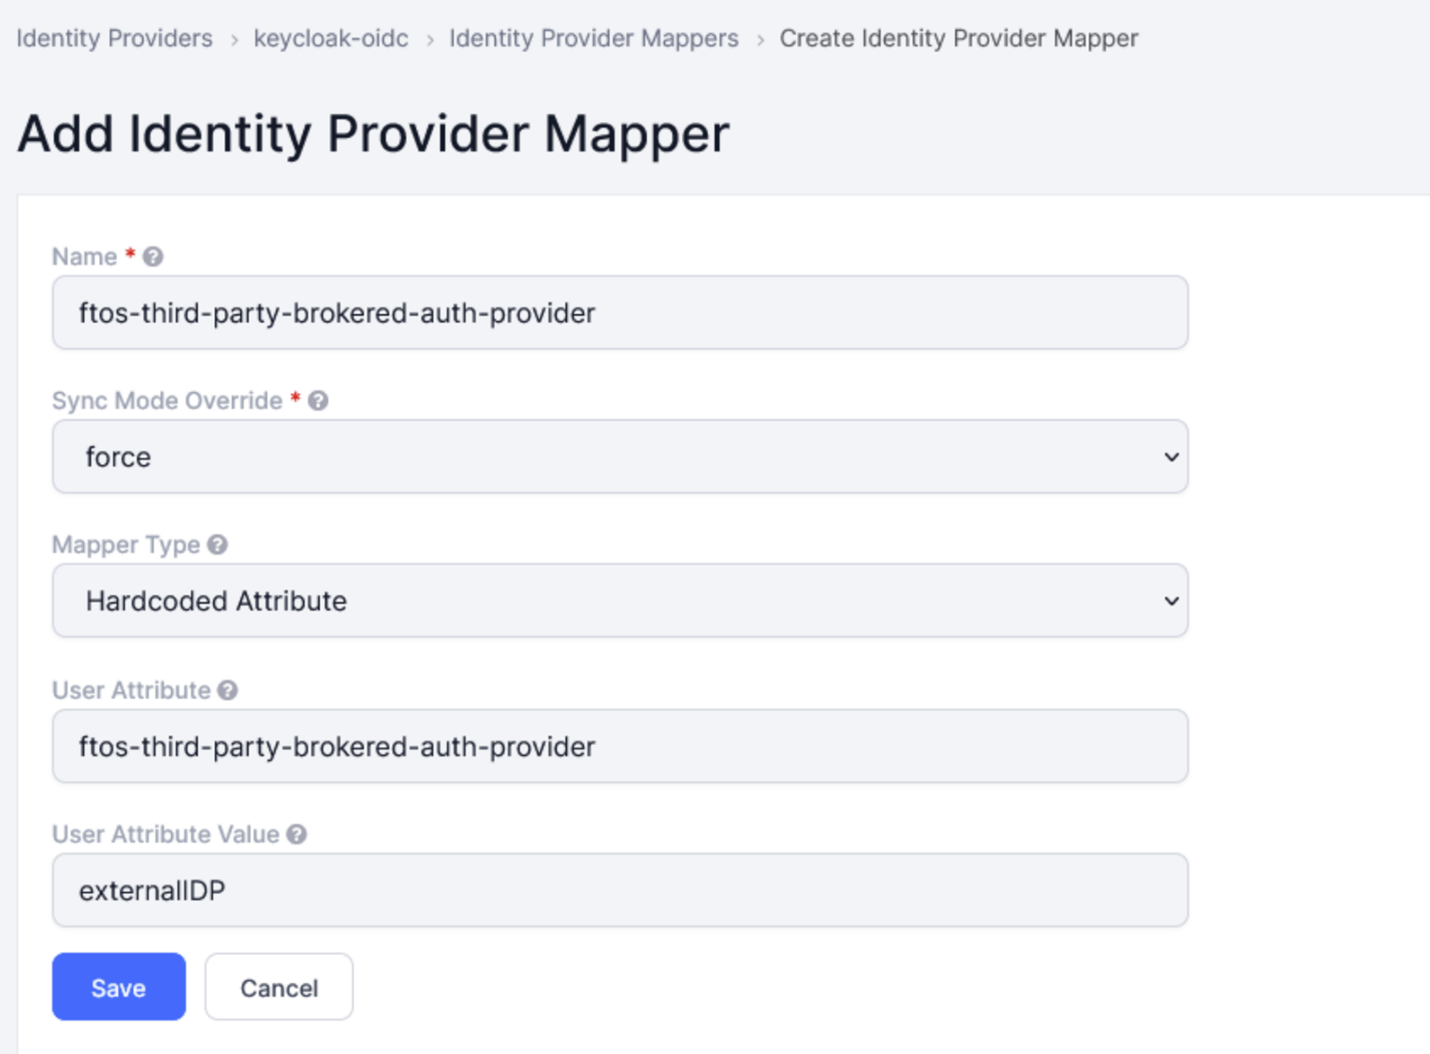Image resolution: width=1430 pixels, height=1054 pixels.
Task: Click the Mapper Type label text
Action: (x=126, y=545)
